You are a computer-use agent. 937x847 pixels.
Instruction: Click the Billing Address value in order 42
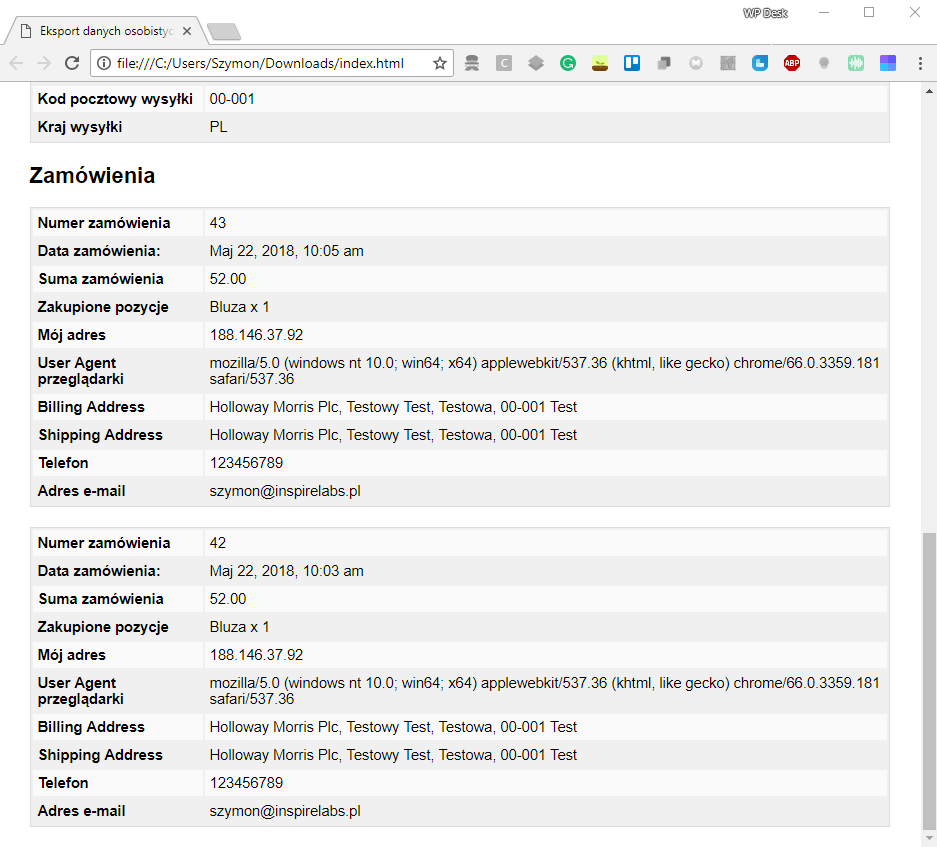[393, 727]
